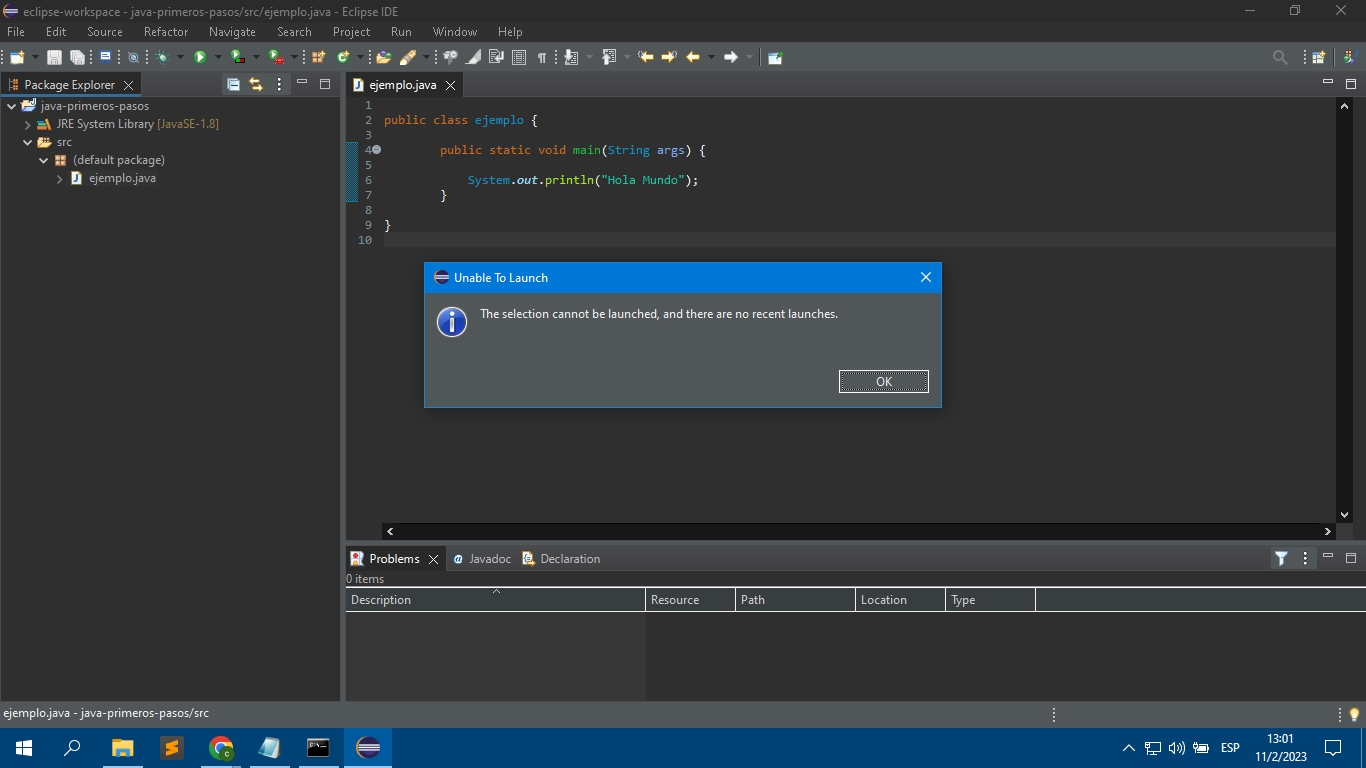Viewport: 1366px width, 768px height.
Task: Click the Next Edit Location arrow
Action: (669, 57)
